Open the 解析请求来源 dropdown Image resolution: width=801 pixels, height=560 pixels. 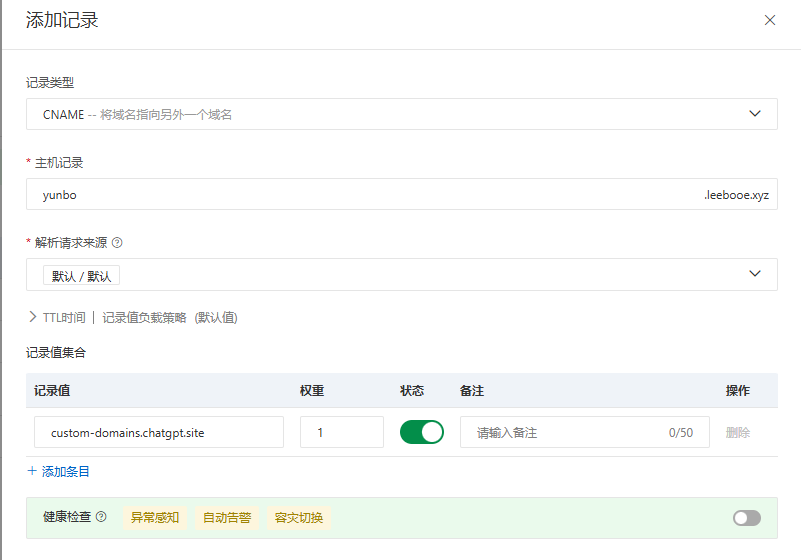(x=402, y=274)
